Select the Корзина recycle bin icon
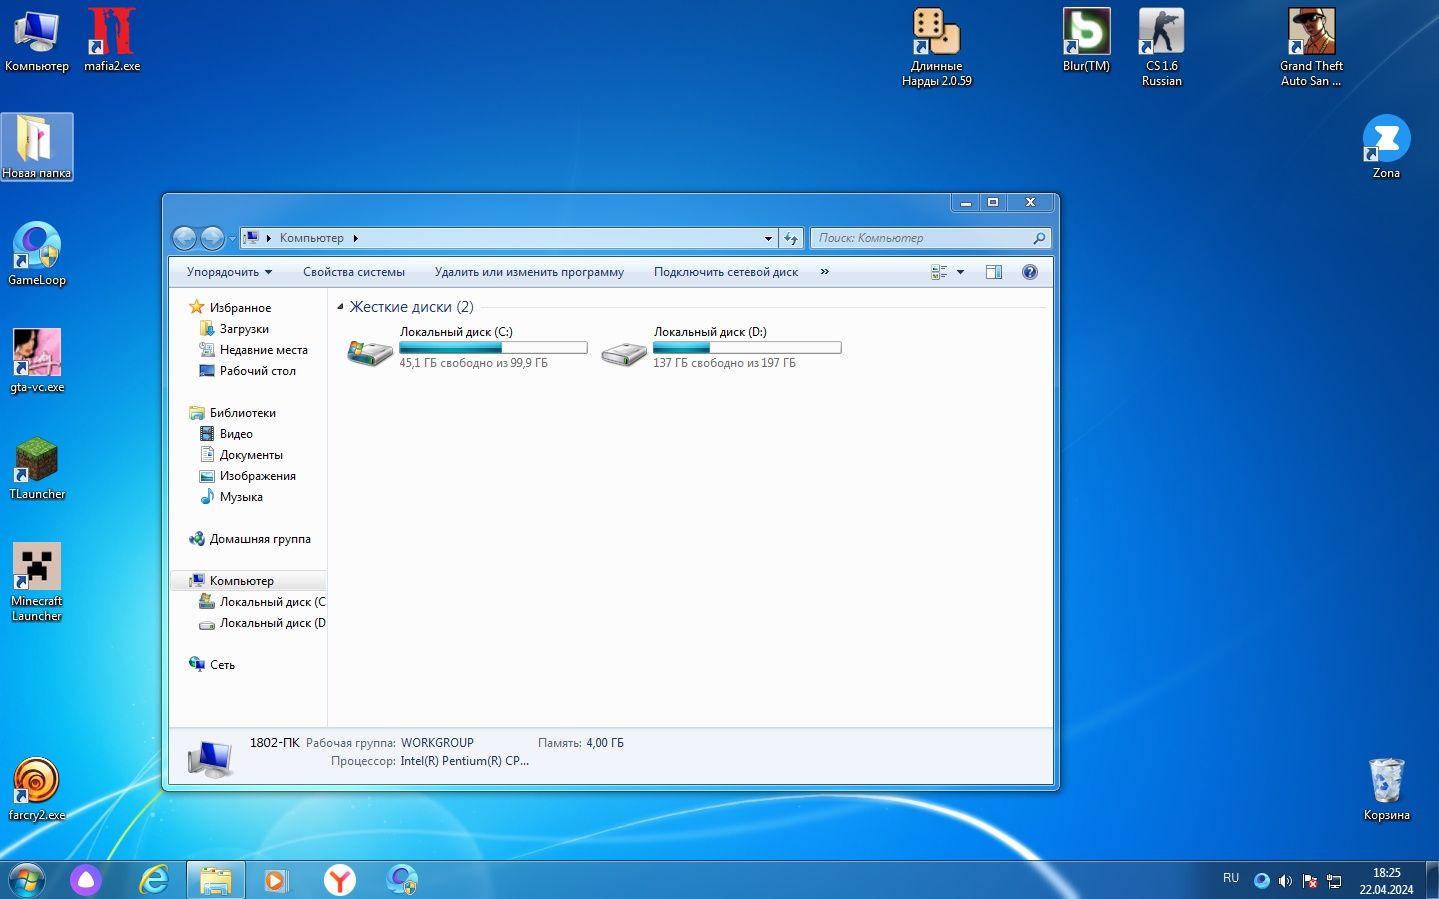Screen dimensions: 1439x899 (1386, 789)
